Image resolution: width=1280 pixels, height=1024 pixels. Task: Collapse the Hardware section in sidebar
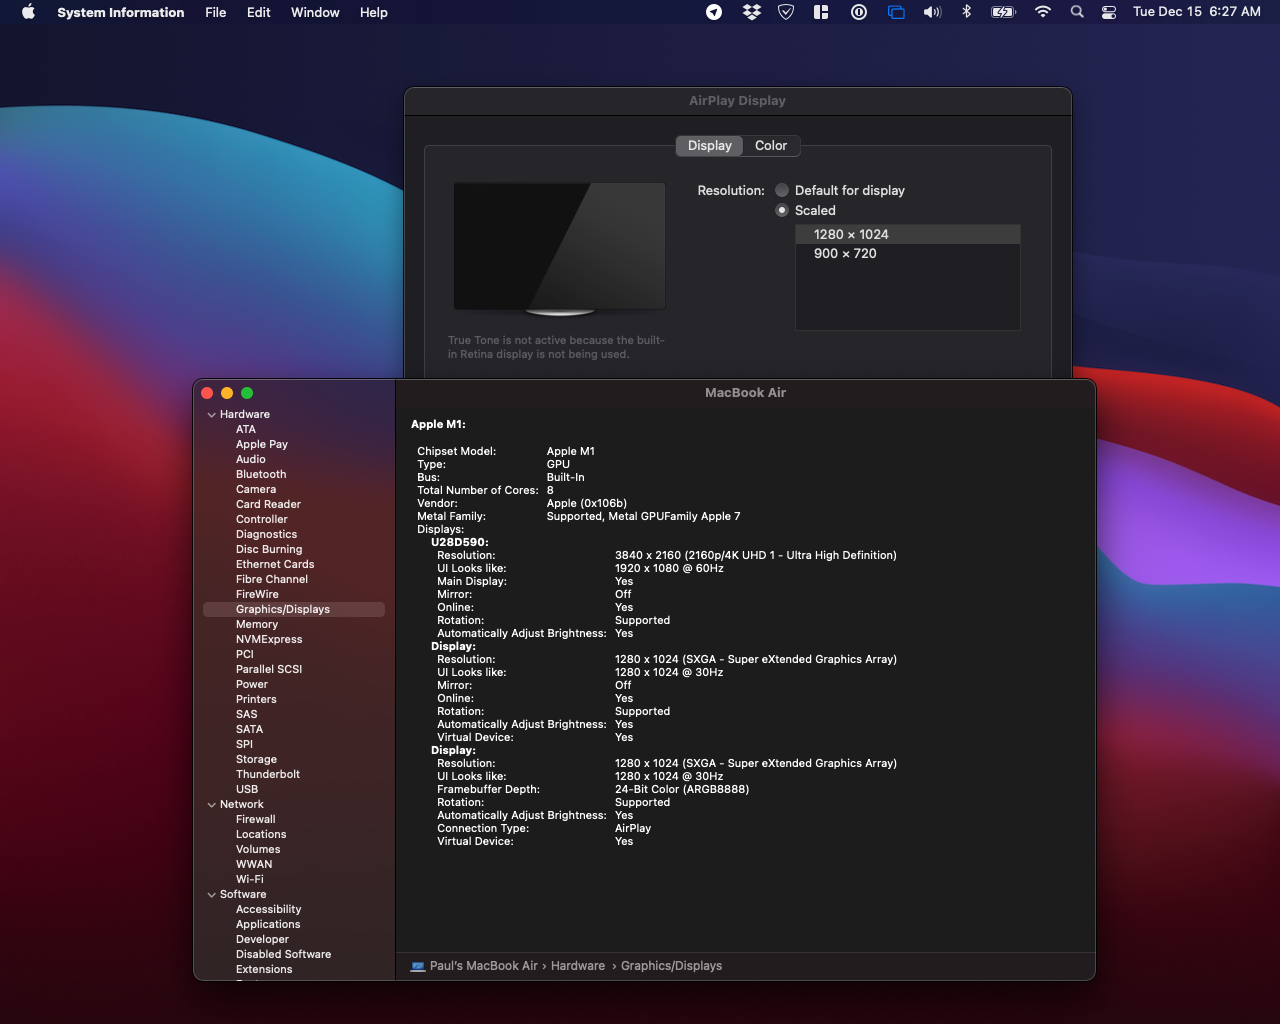click(x=211, y=414)
